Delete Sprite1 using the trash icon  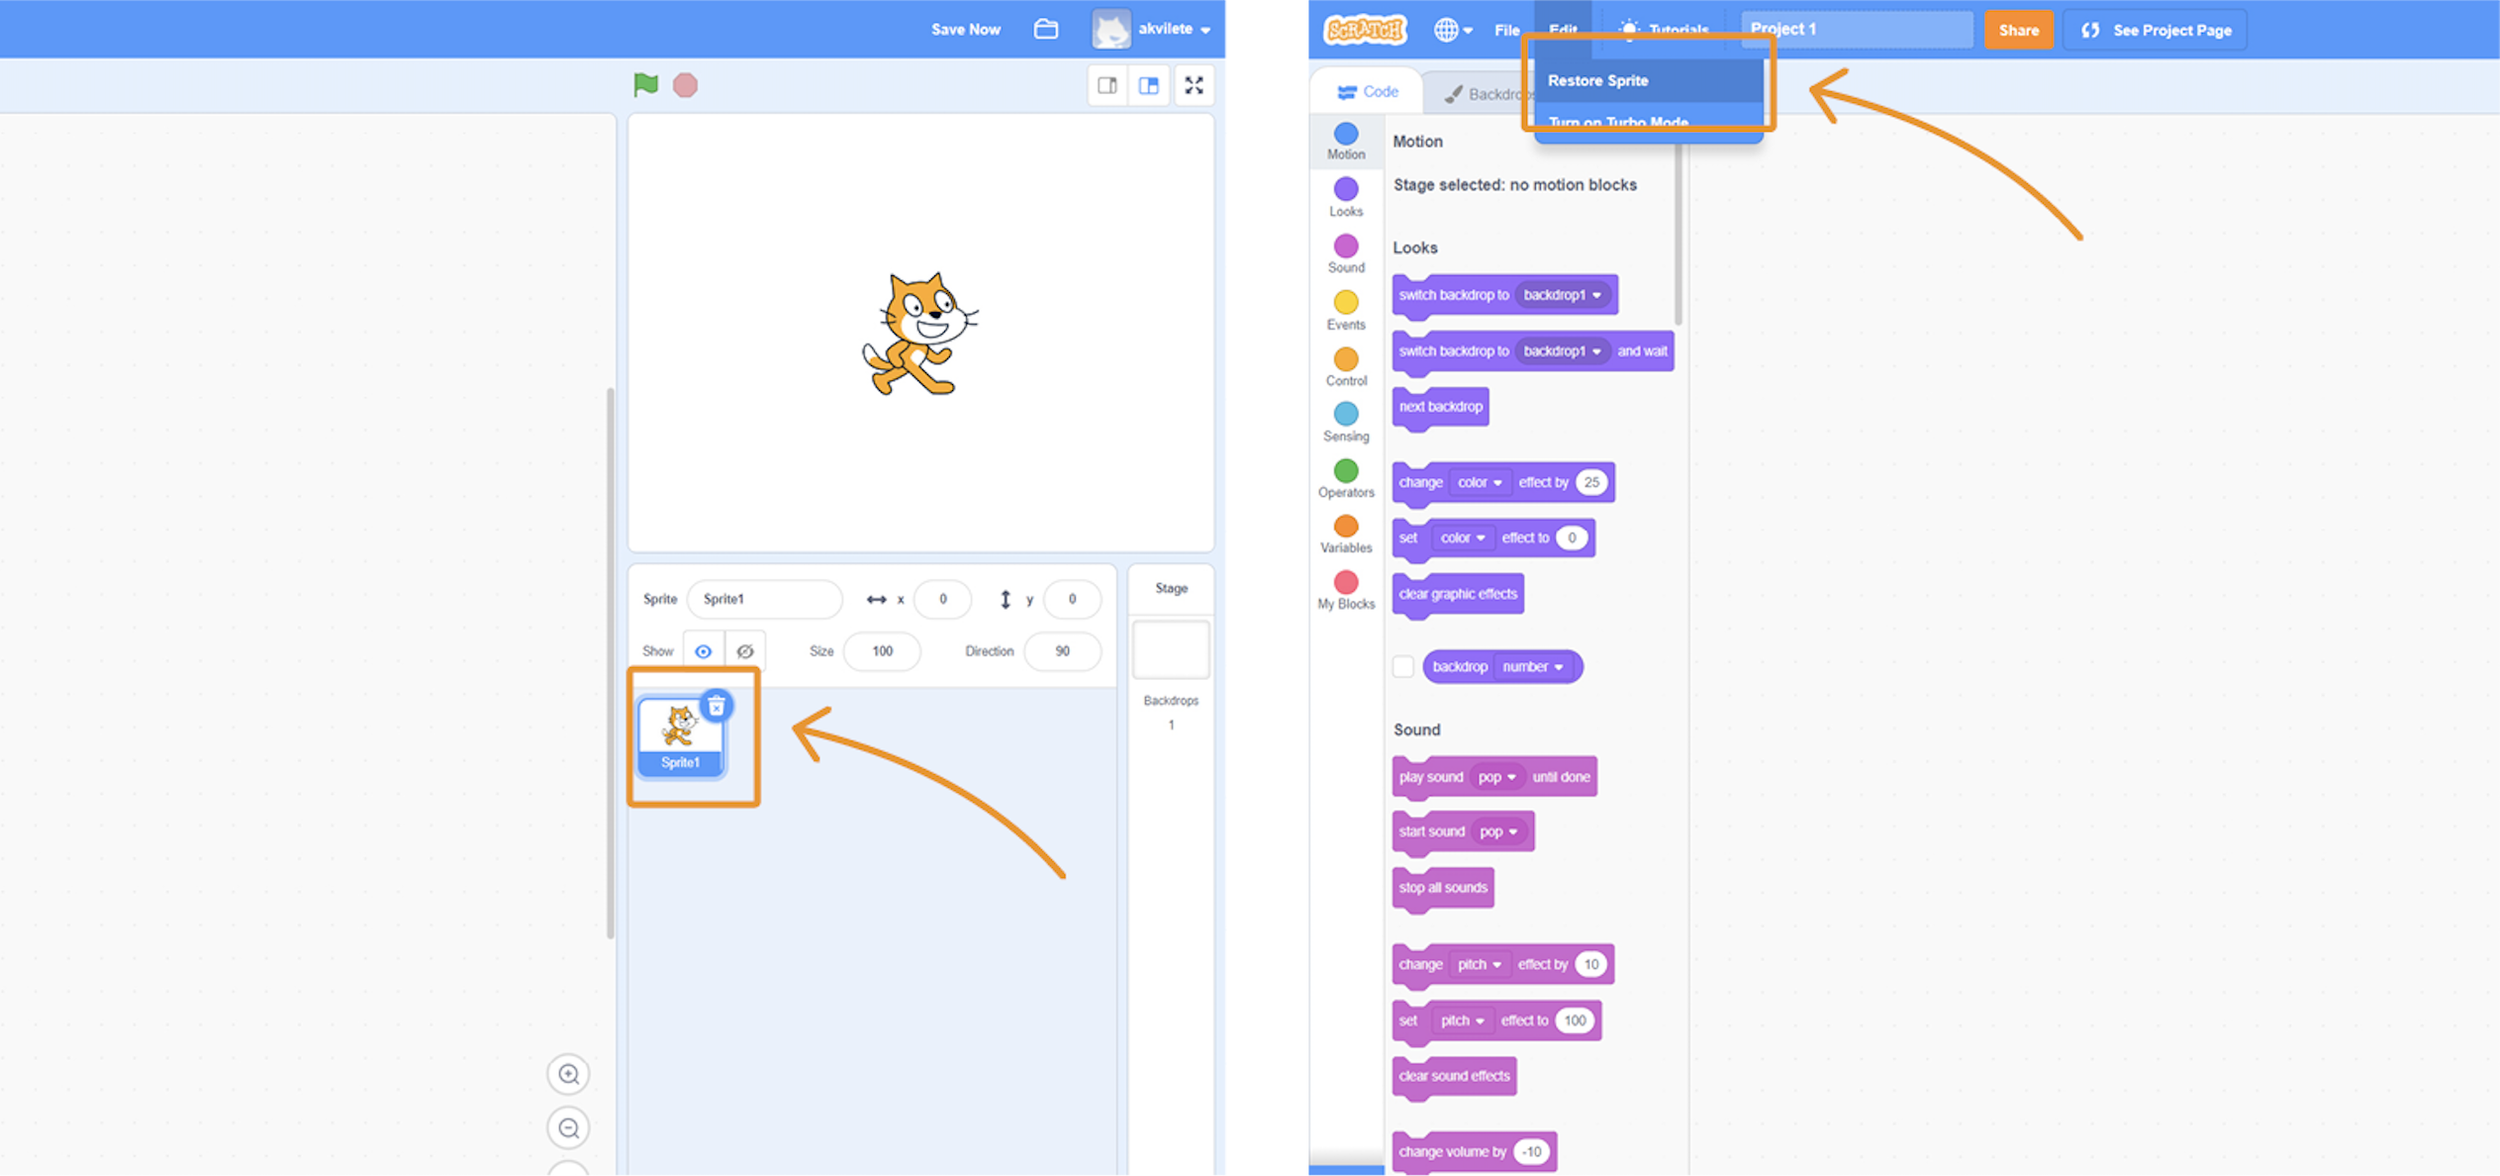(716, 706)
